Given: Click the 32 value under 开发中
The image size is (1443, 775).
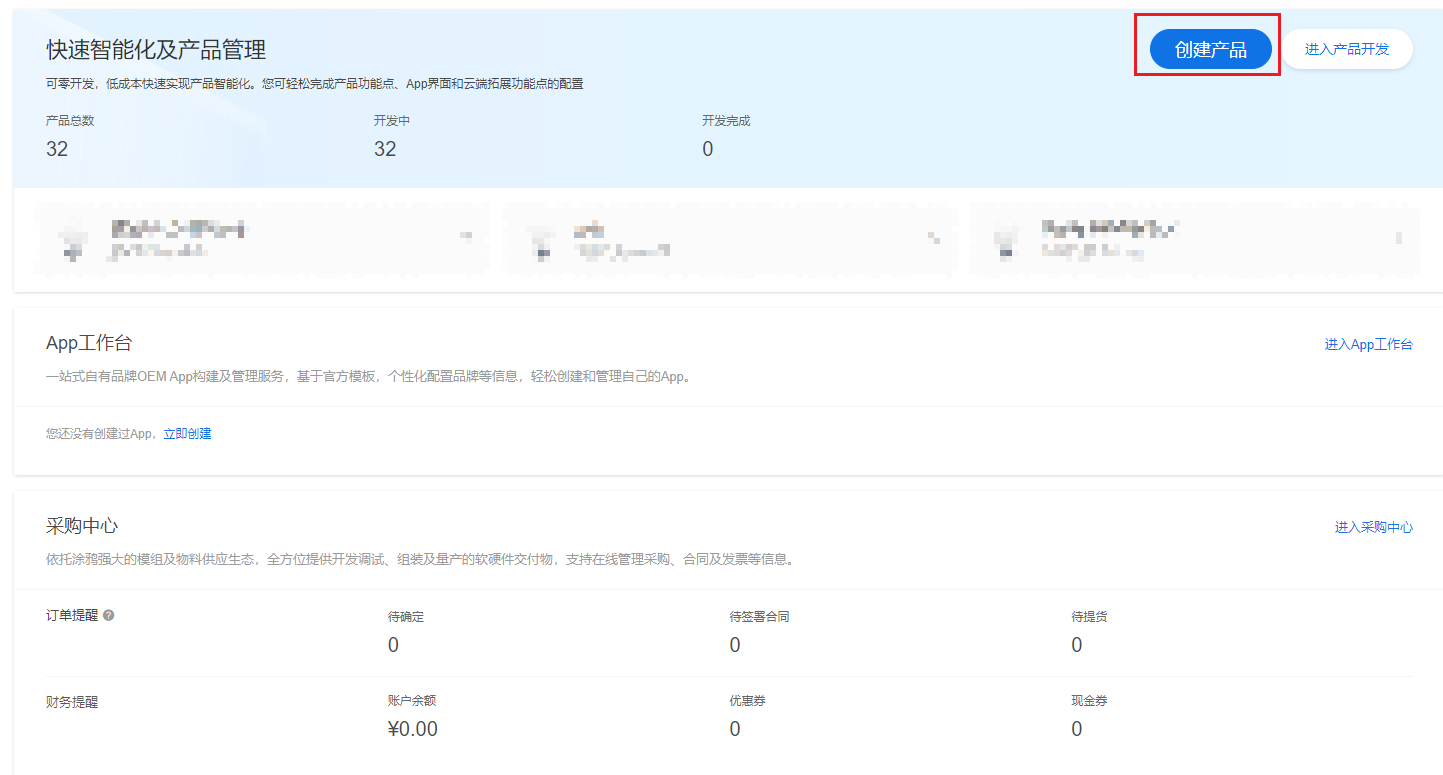Looking at the screenshot, I should click(x=385, y=149).
